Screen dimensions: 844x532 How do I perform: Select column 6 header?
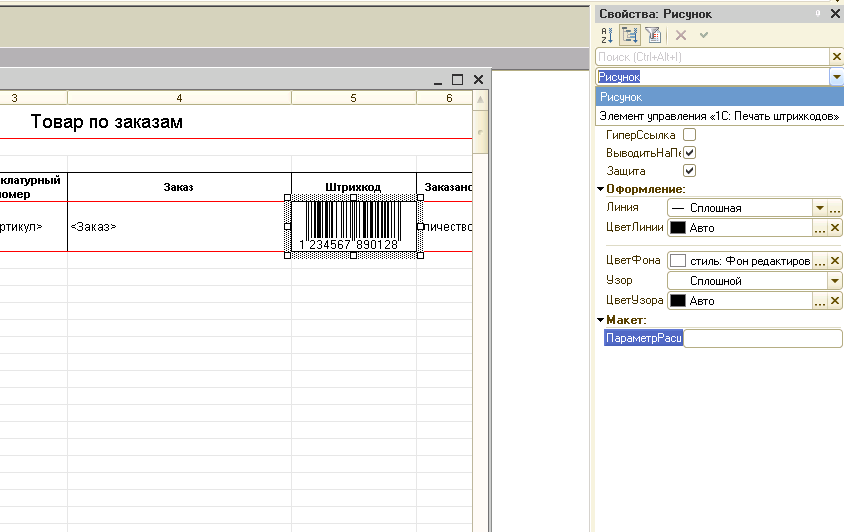(445, 98)
